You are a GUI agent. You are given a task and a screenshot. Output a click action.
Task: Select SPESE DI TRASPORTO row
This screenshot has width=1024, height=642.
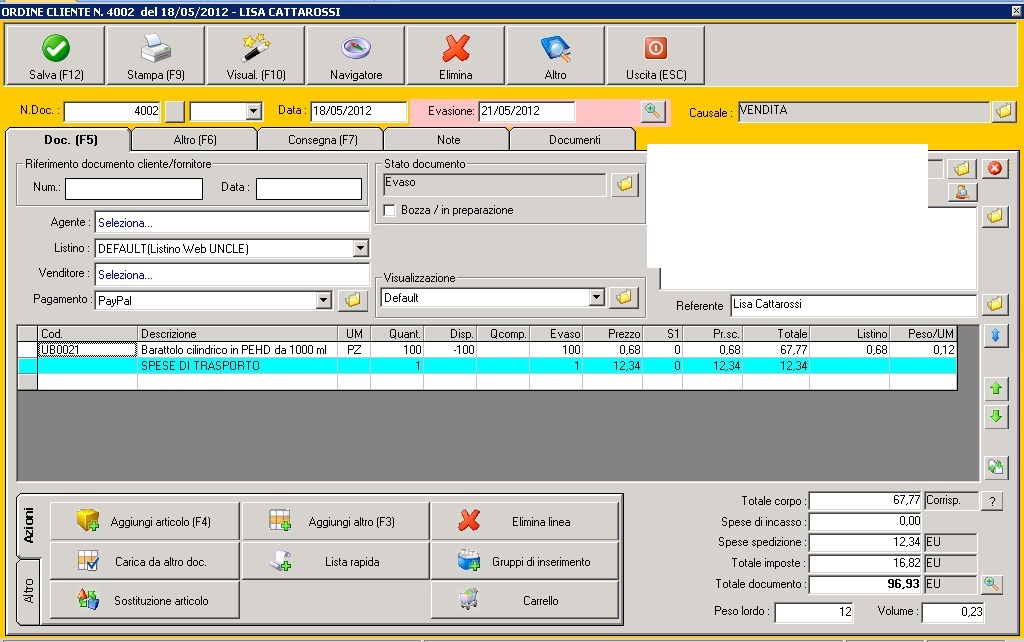(x=487, y=366)
